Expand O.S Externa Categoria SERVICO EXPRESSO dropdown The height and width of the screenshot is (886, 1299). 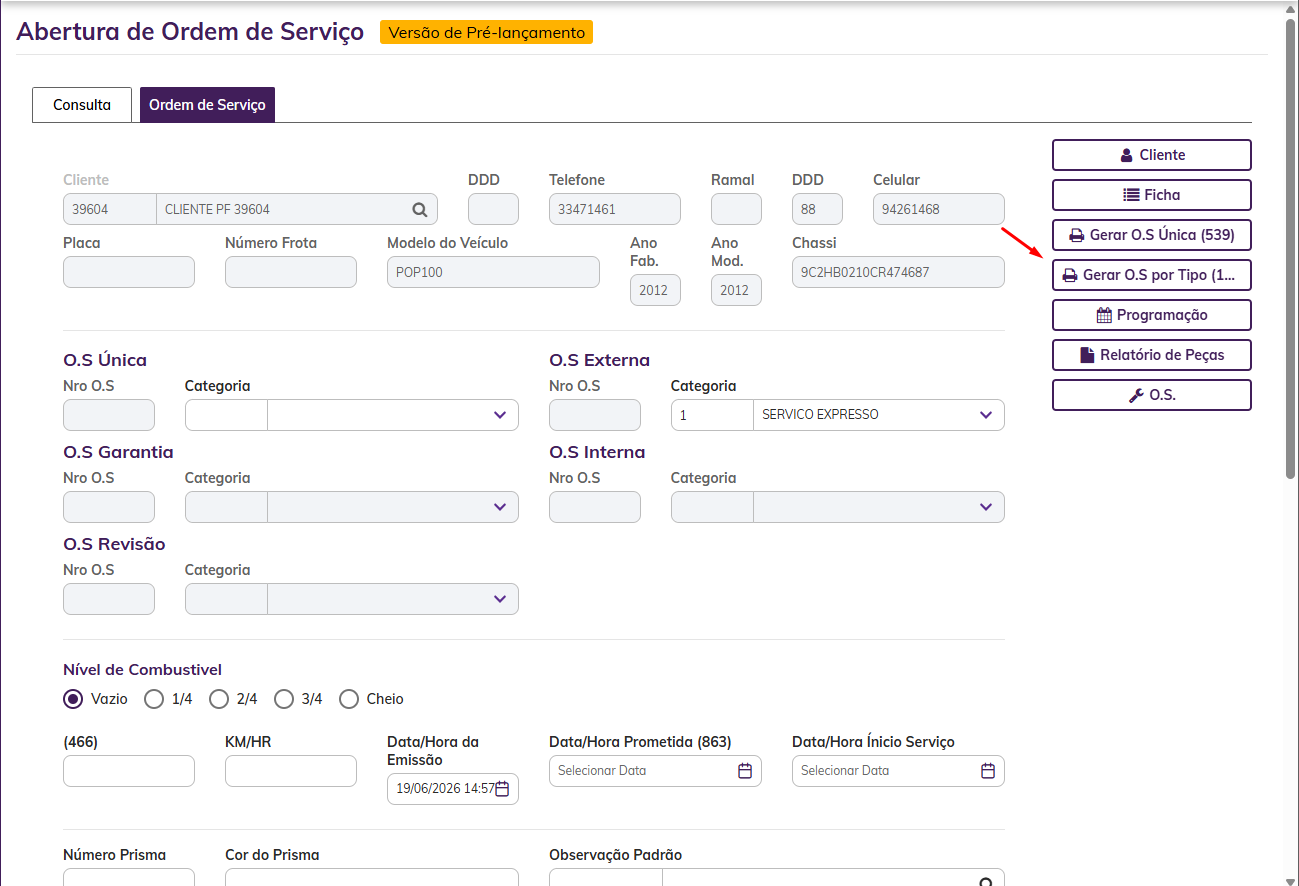pyautogui.click(x=986, y=415)
